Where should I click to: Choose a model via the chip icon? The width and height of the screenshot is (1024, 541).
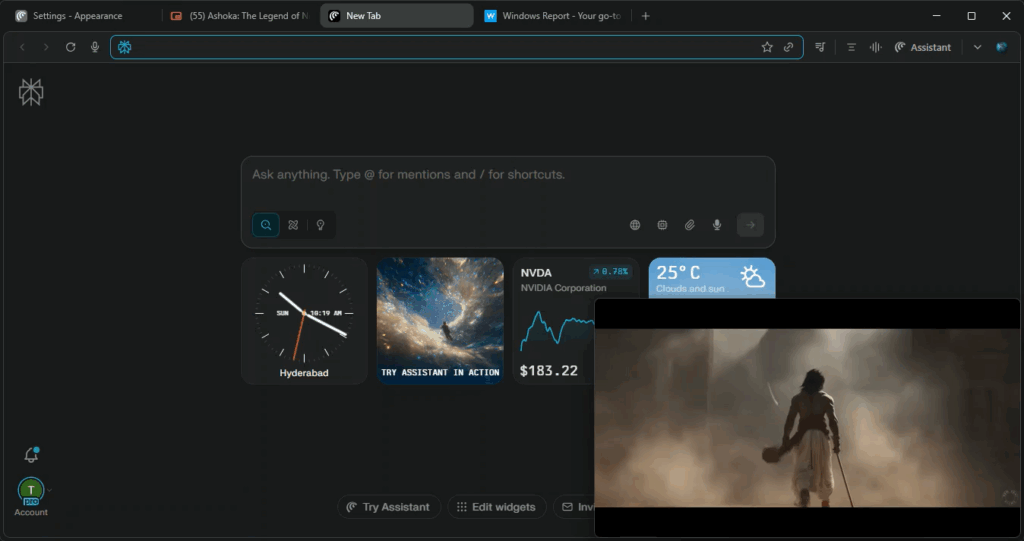pyautogui.click(x=662, y=225)
